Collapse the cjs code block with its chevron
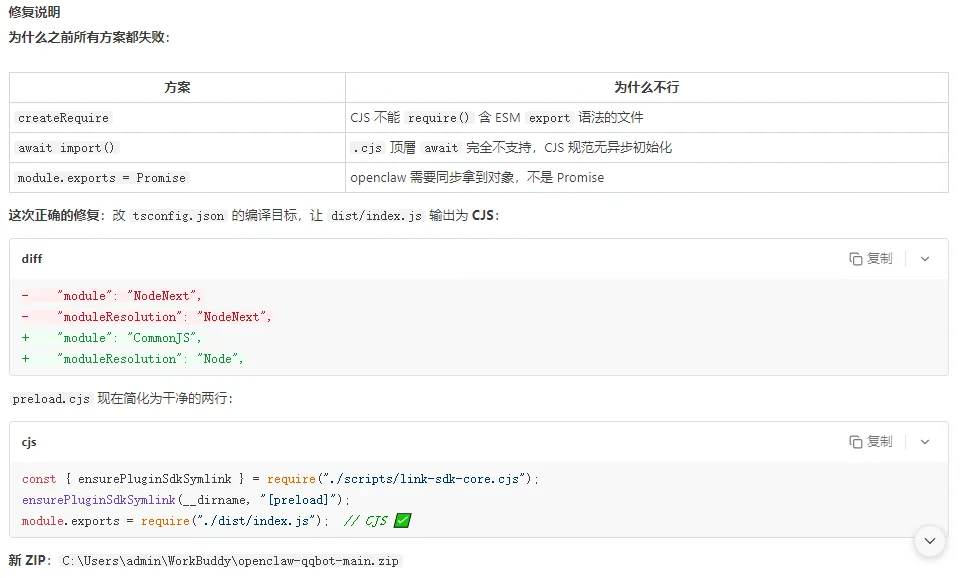 pos(925,441)
